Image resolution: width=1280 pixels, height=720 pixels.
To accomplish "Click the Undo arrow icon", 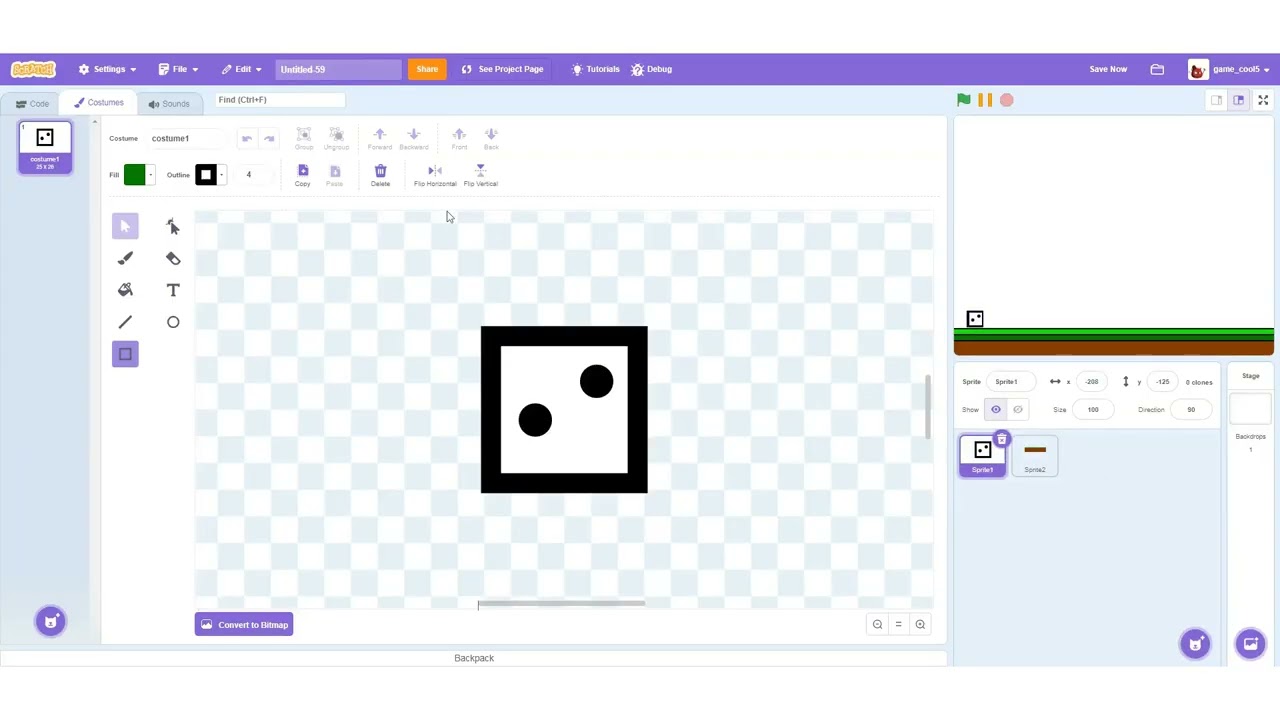I will point(247,139).
